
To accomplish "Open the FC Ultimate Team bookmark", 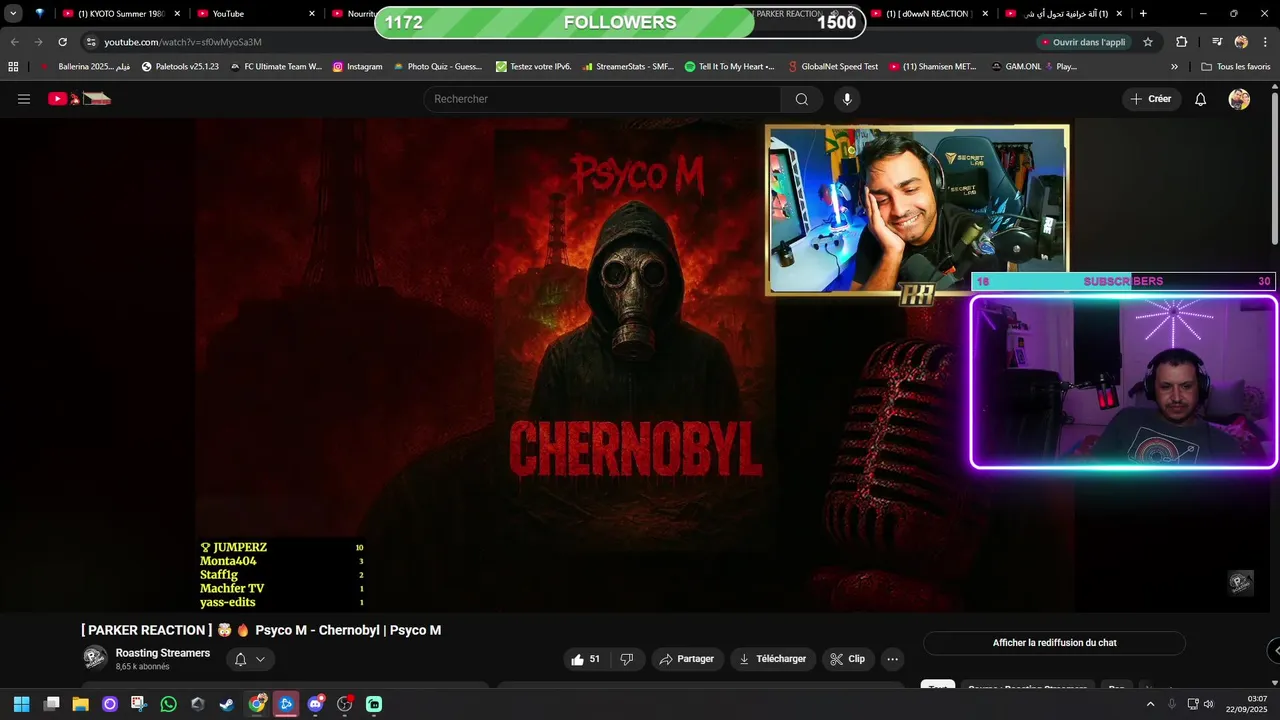I will [276, 67].
